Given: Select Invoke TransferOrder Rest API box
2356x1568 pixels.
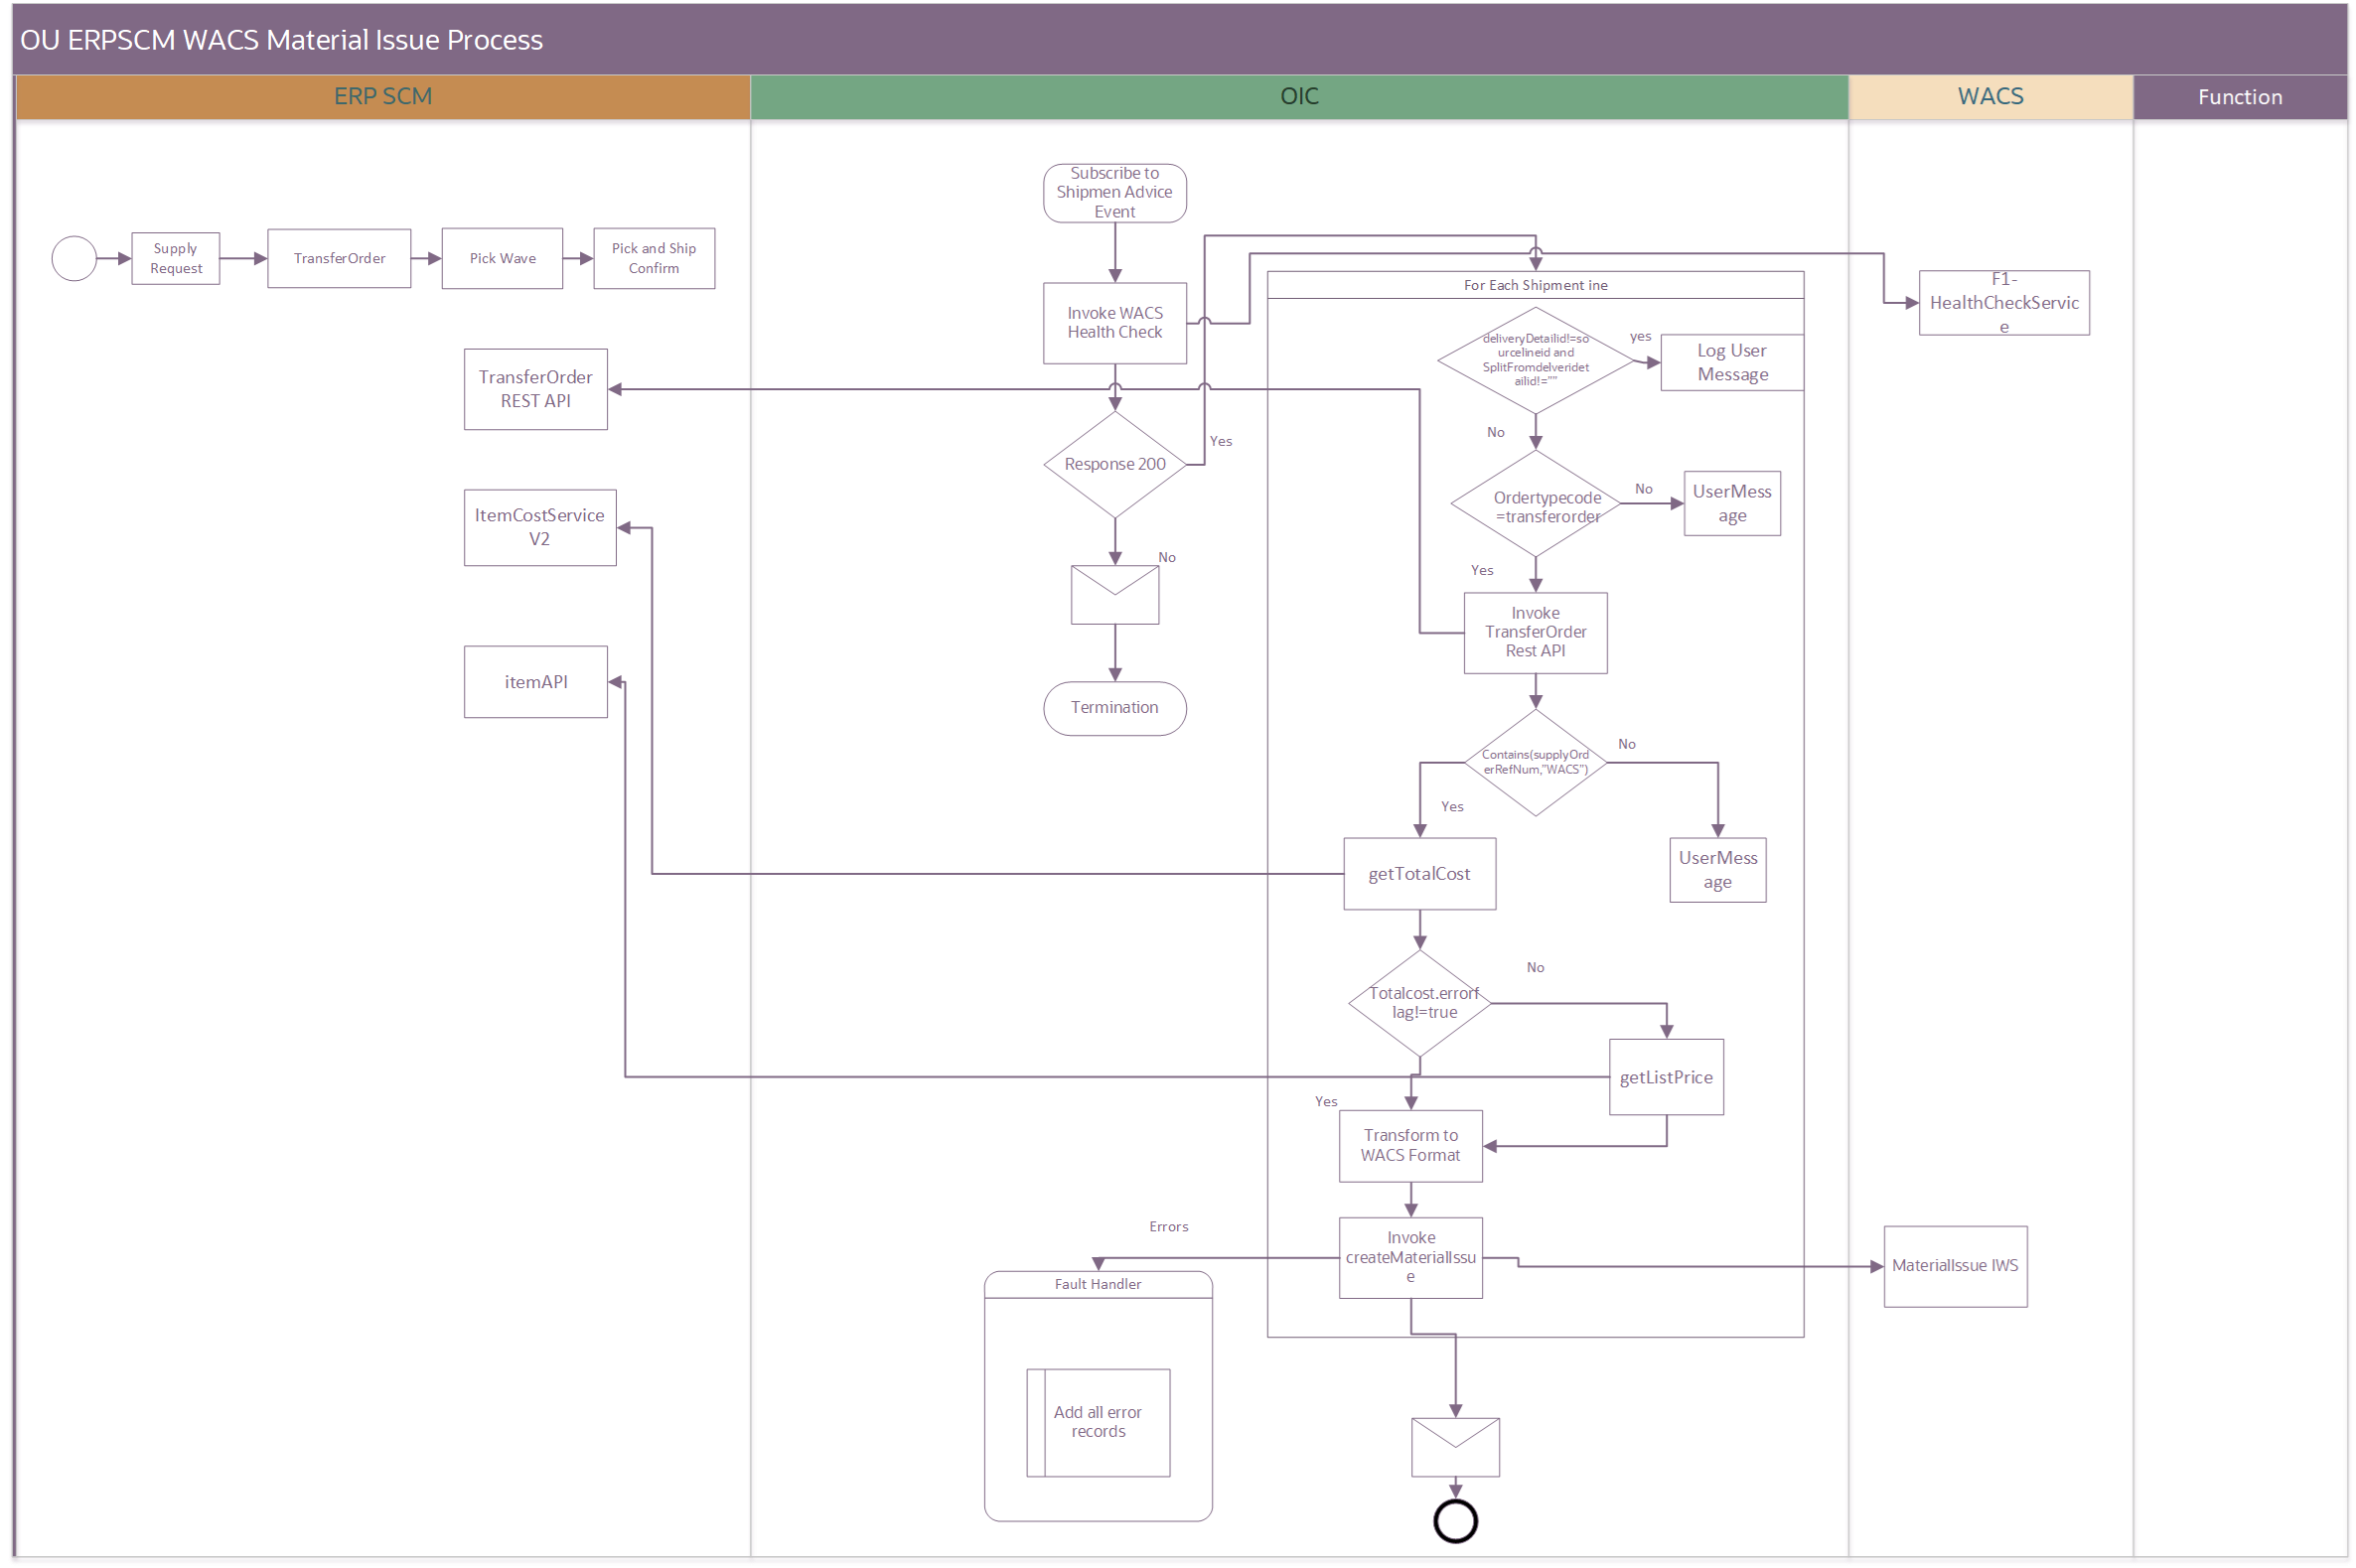Looking at the screenshot, I should tap(1536, 634).
